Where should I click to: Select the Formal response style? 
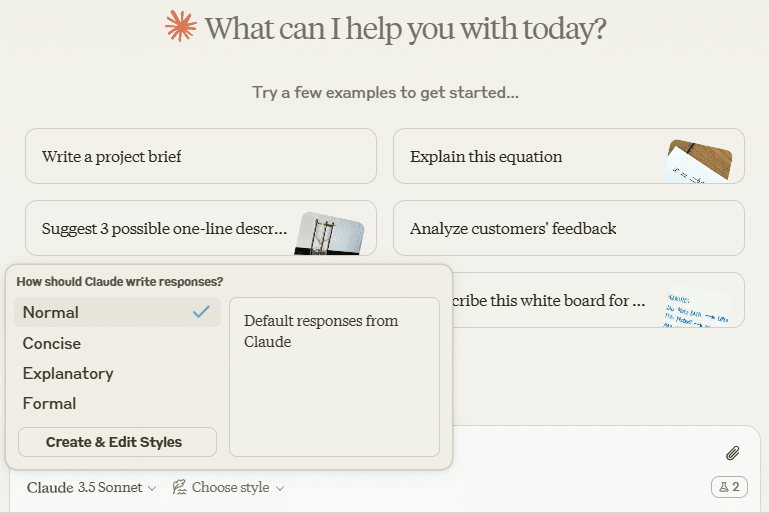(117, 403)
